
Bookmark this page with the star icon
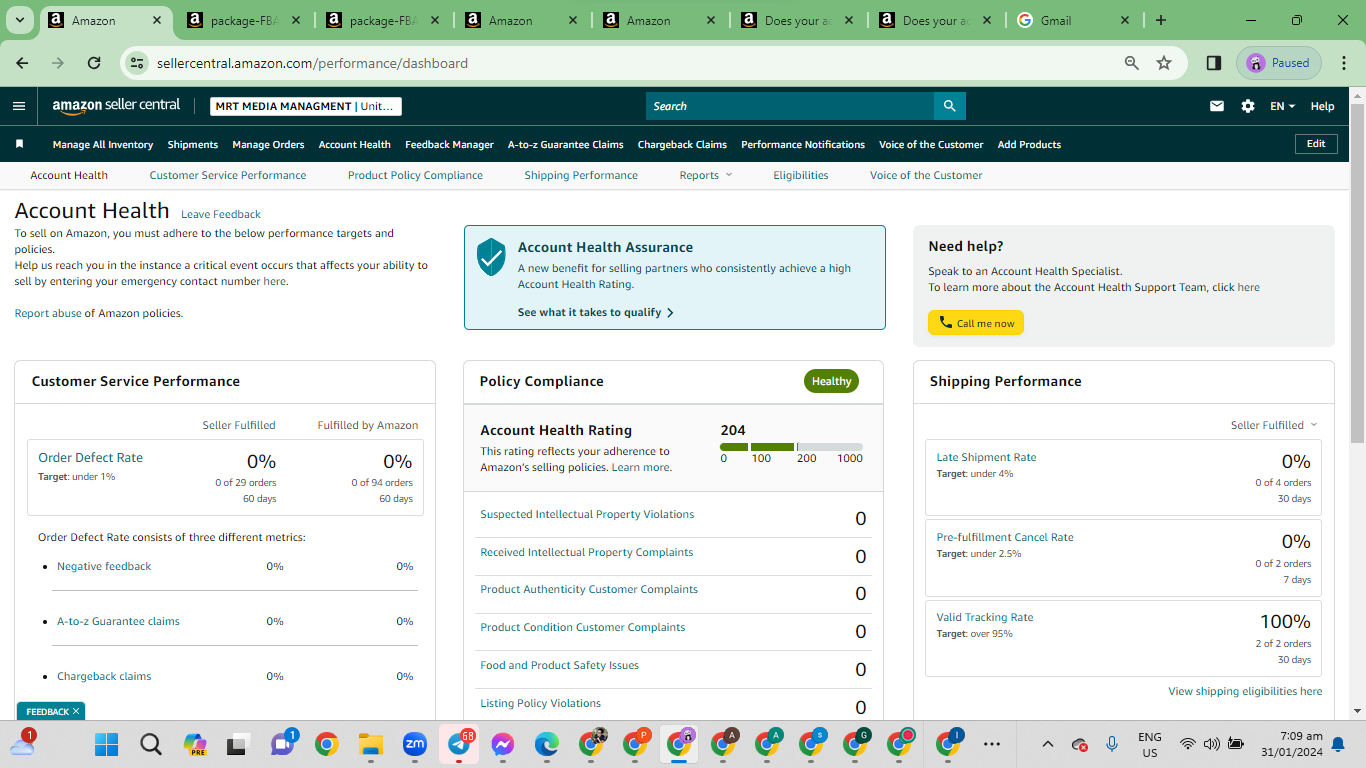(x=1164, y=63)
